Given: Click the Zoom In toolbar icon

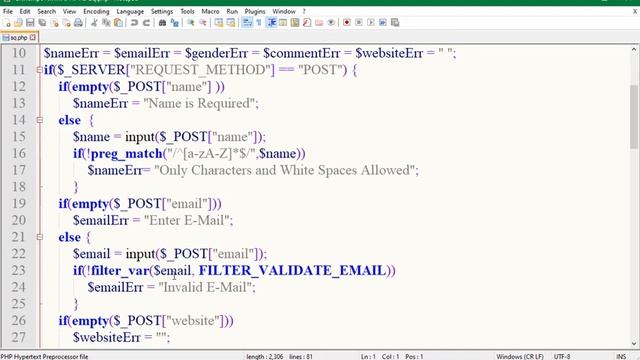Looking at the screenshot, I should (191, 23).
